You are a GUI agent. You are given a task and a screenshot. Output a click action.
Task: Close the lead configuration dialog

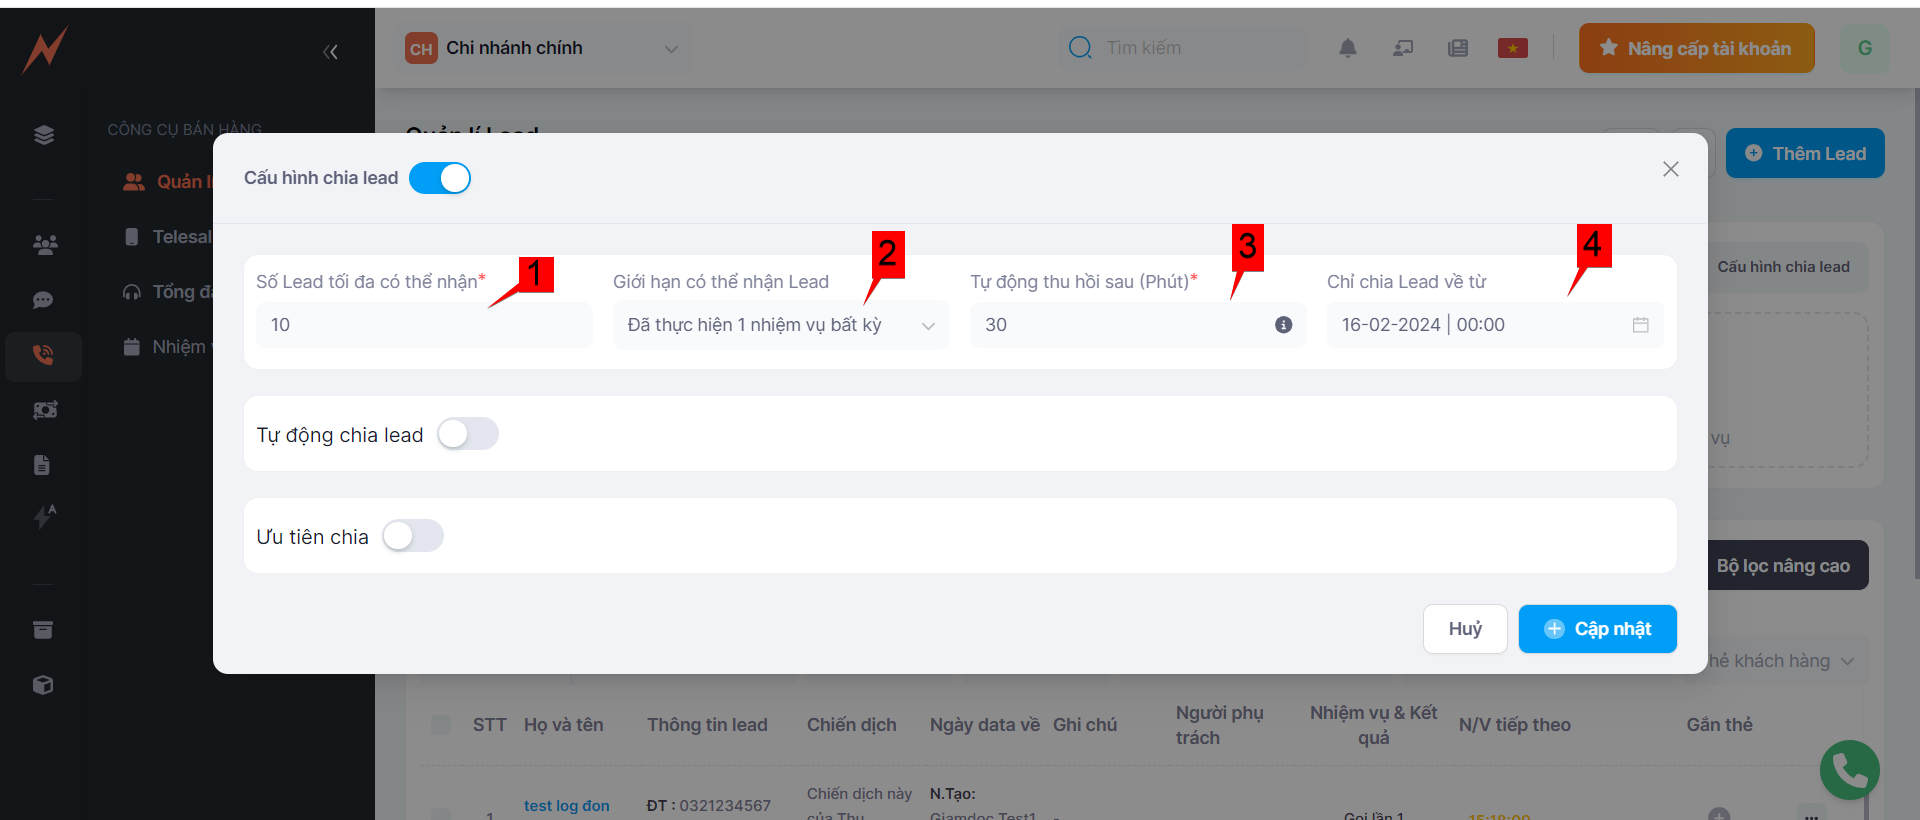point(1670,169)
